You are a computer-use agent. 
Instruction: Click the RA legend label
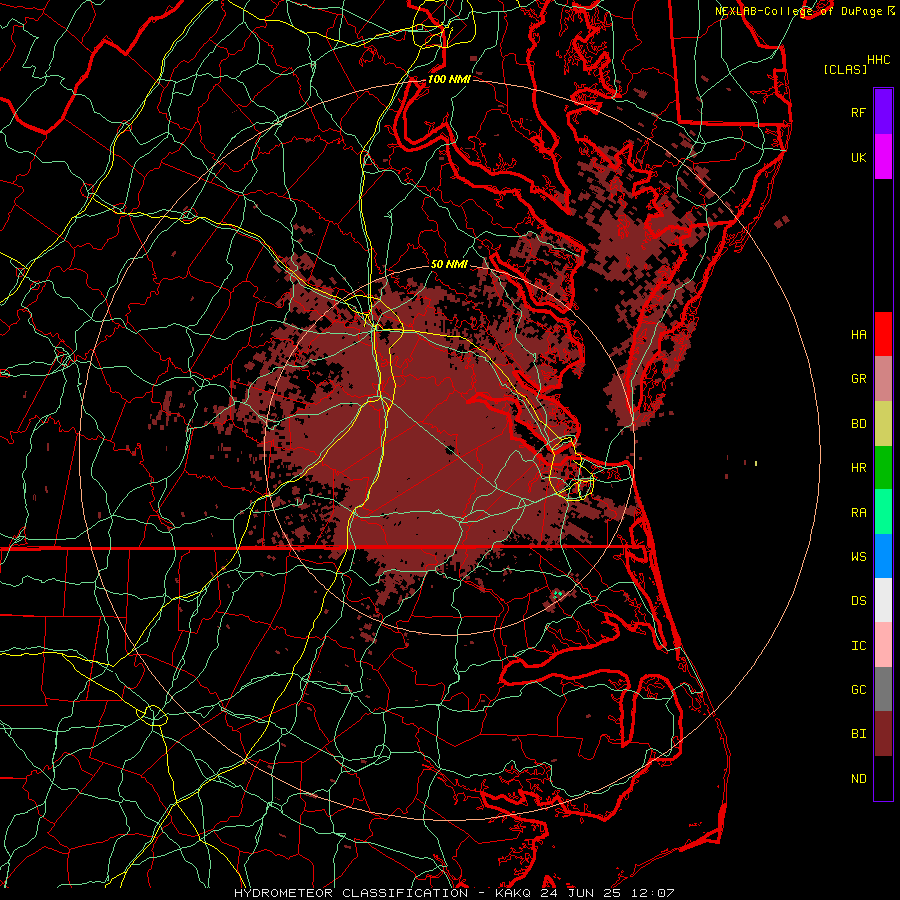[x=858, y=513]
